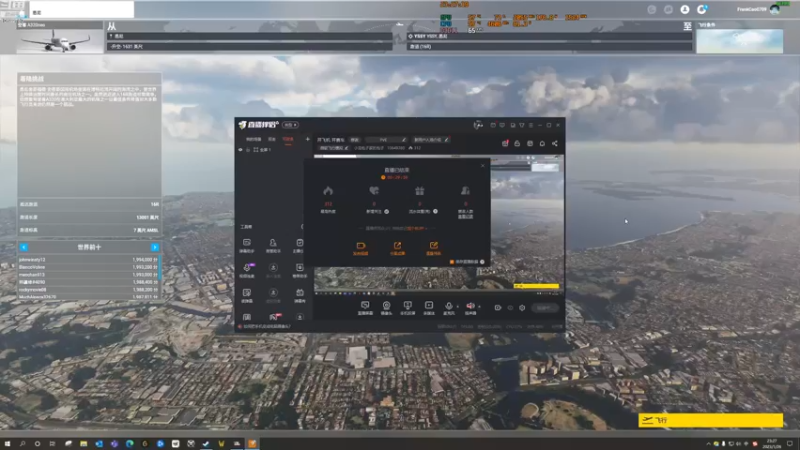
Task: Click the gift box icon with red dot
Action: pos(505,143)
